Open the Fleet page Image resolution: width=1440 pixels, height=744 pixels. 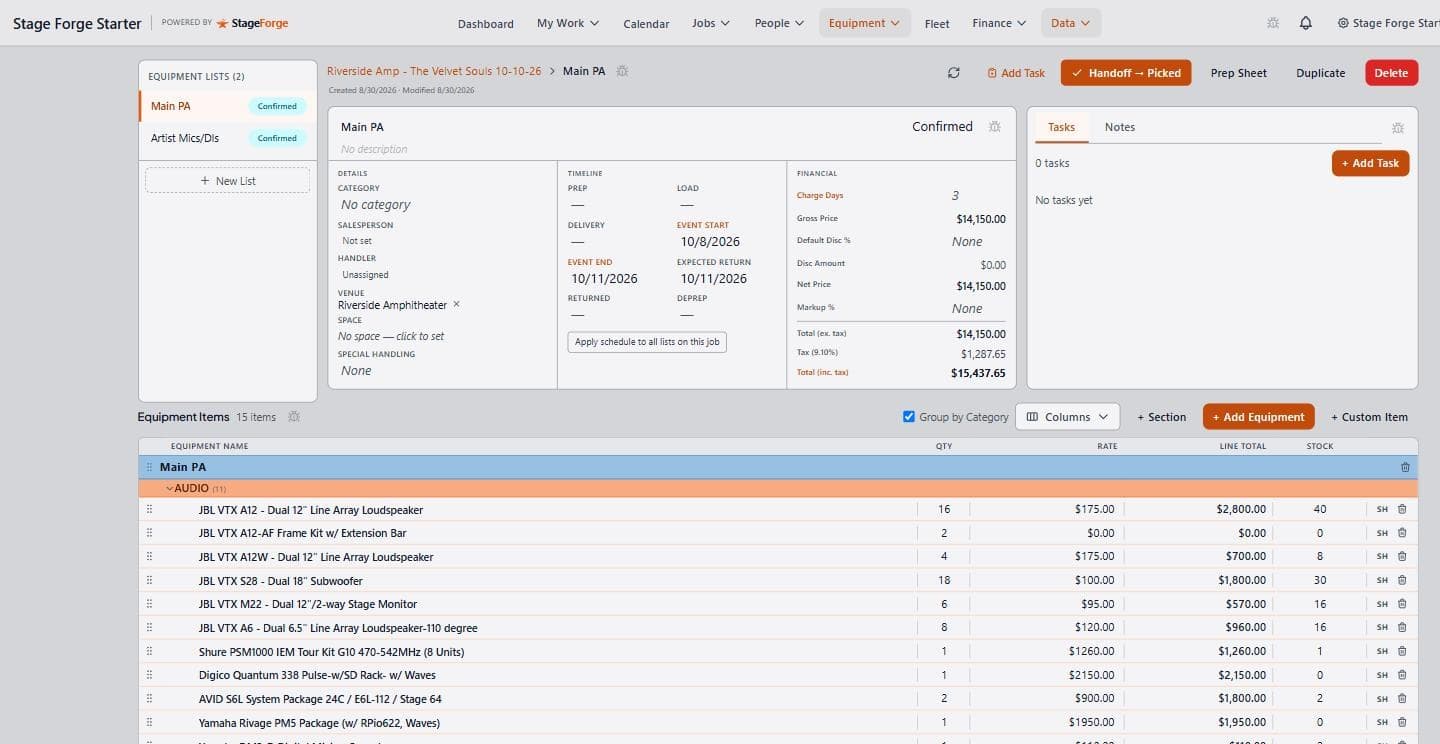937,23
